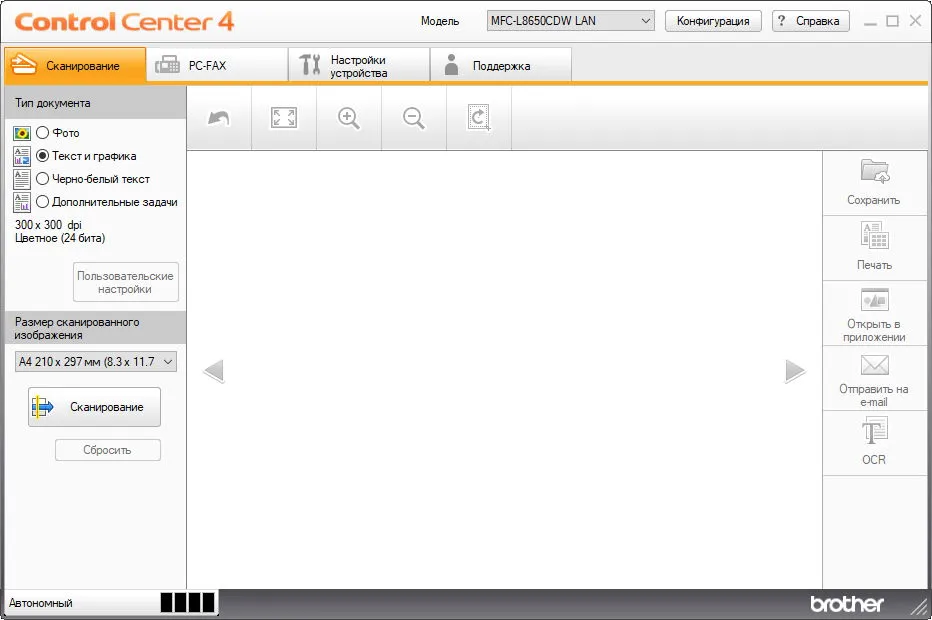Screen dimensions: 932x620
Task: Choose Черно-белый текст radio option
Action: coord(42,178)
